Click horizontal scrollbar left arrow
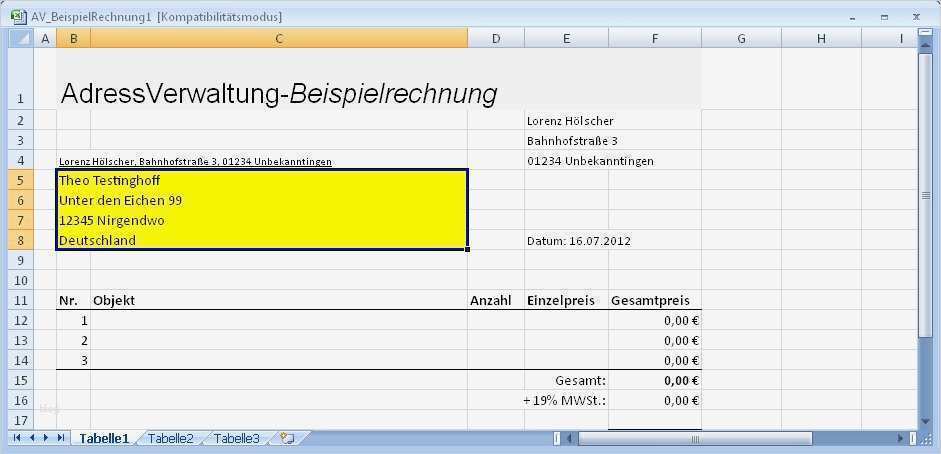Screen dimensions: 941x454 point(570,439)
